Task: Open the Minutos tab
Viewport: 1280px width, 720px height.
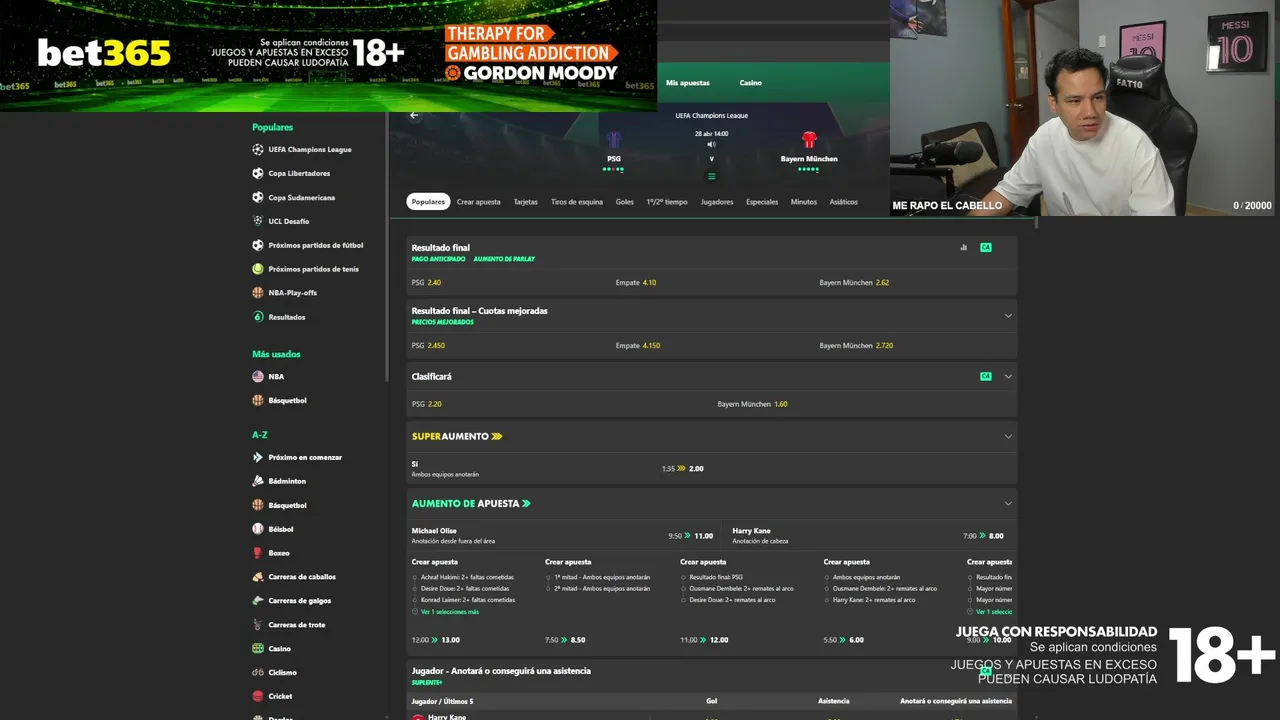Action: click(x=804, y=202)
